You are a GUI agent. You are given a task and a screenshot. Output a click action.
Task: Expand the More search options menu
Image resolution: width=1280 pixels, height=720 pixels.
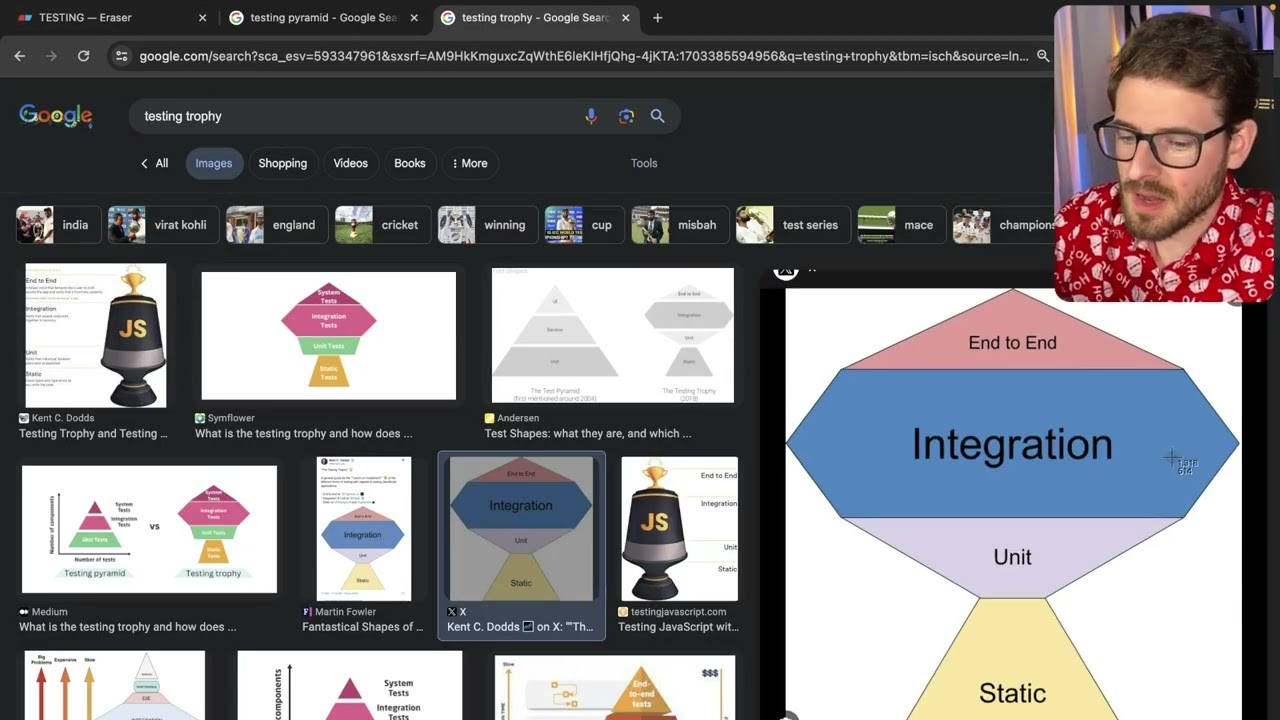click(470, 163)
